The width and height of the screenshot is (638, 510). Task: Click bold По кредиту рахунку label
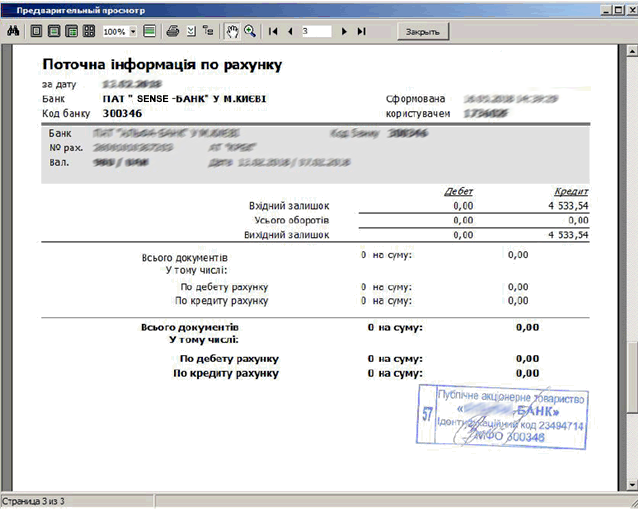point(226,373)
